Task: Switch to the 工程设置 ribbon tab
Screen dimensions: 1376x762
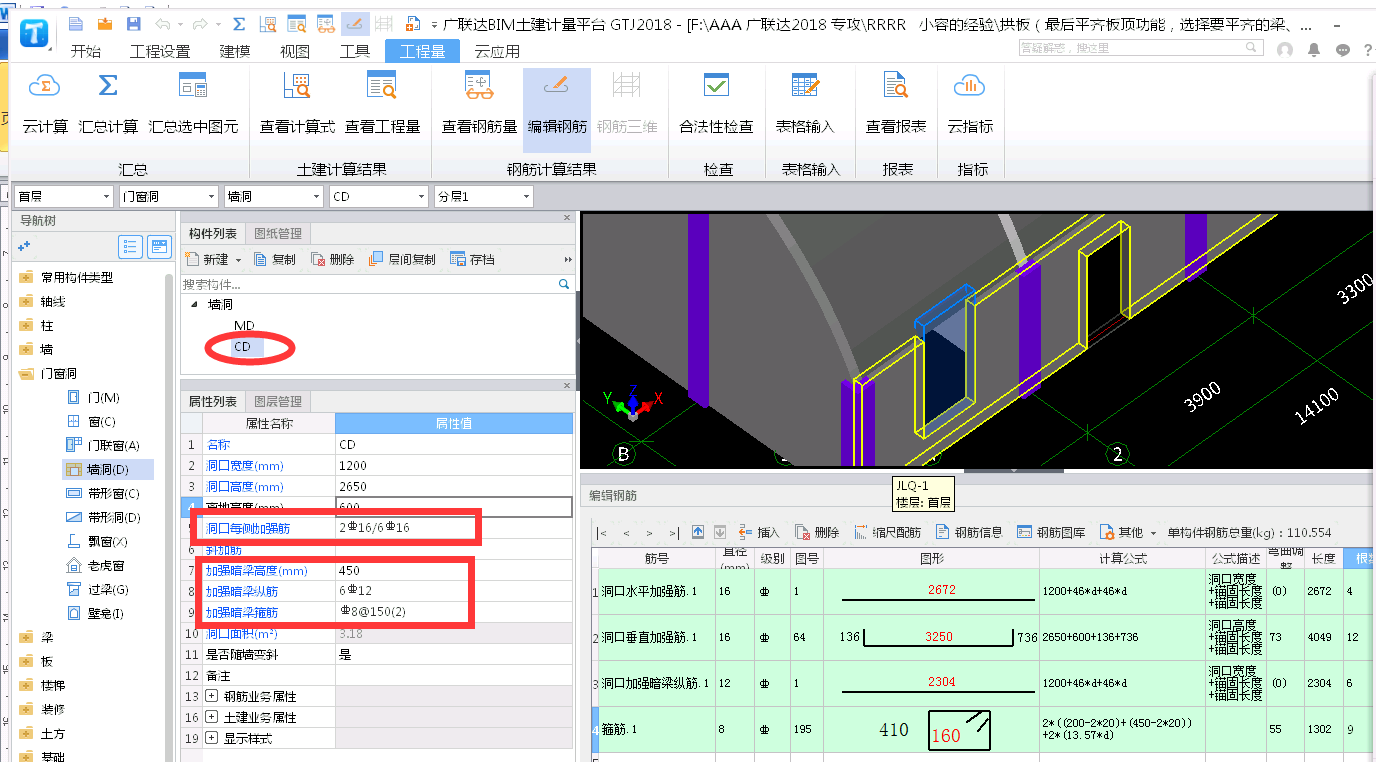Action: 160,51
